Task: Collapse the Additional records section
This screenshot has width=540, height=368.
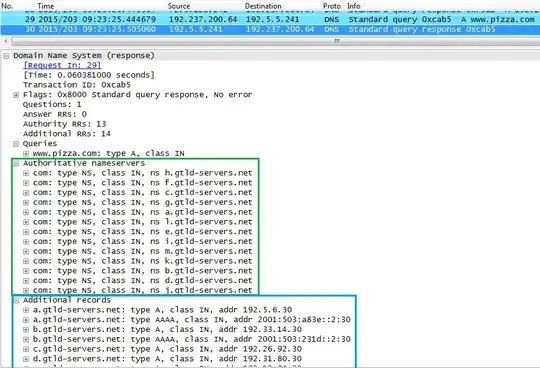Action: [x=16, y=301]
